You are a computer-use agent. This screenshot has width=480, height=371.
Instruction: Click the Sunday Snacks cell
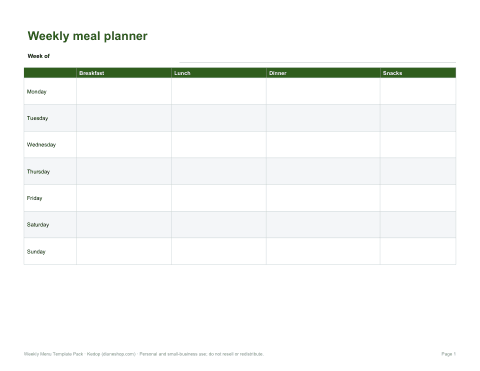[x=418, y=251]
